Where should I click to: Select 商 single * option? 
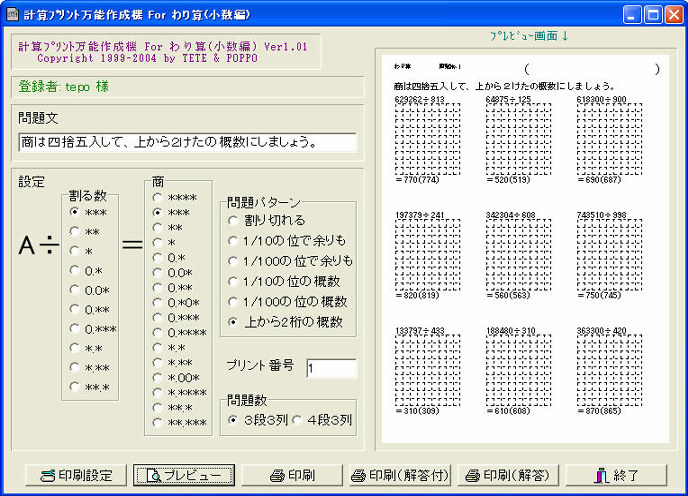(164, 242)
